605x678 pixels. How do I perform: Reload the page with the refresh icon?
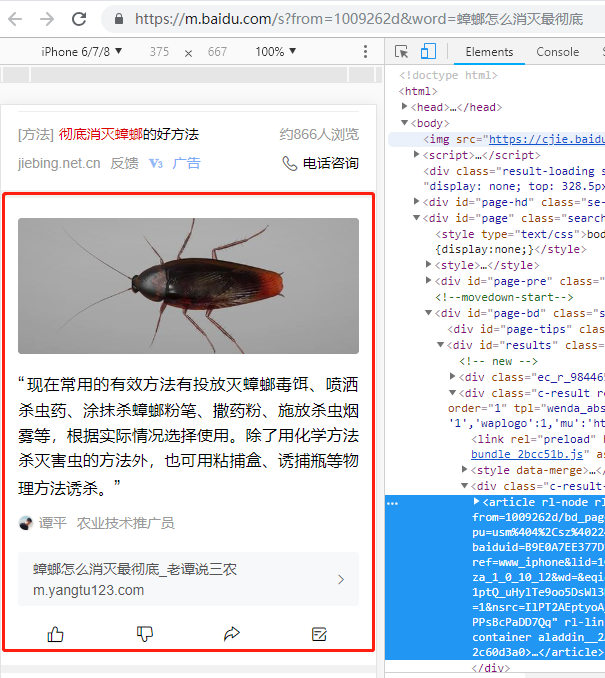coord(79,19)
